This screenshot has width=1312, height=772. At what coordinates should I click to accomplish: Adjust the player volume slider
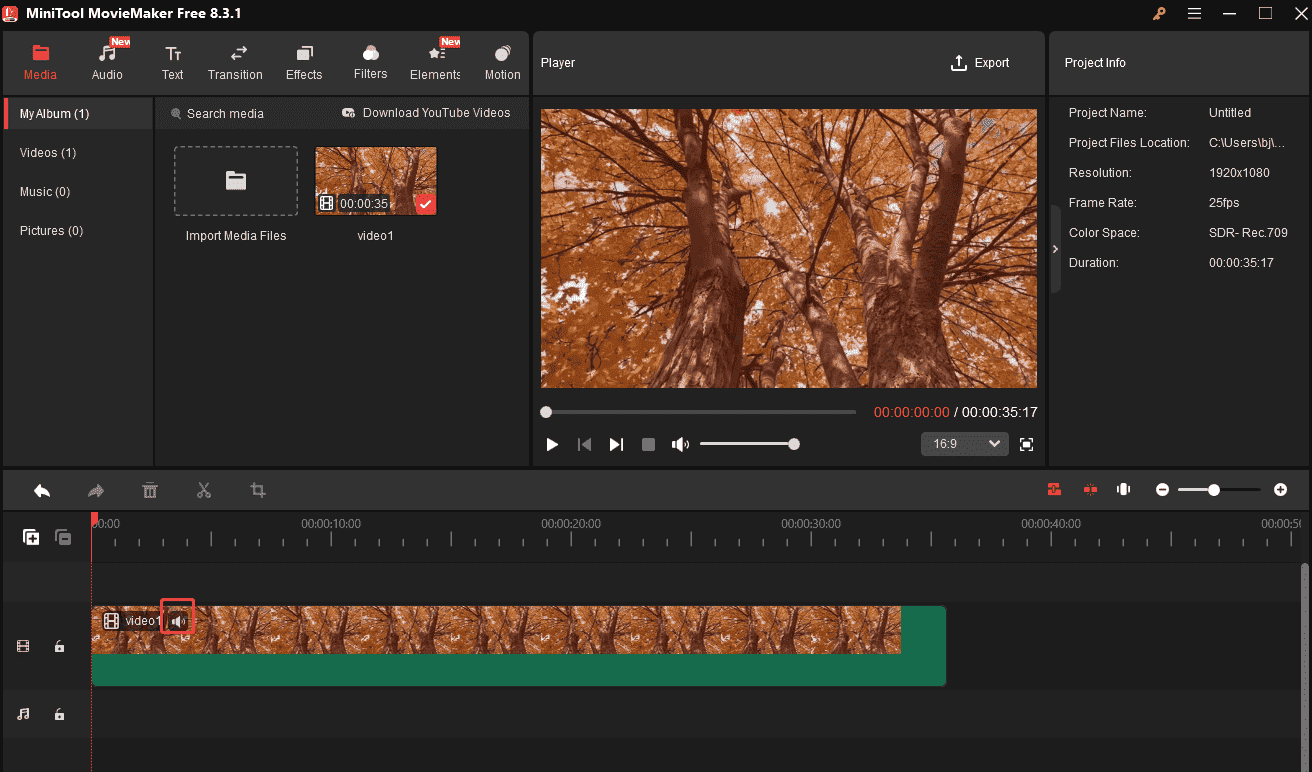750,444
